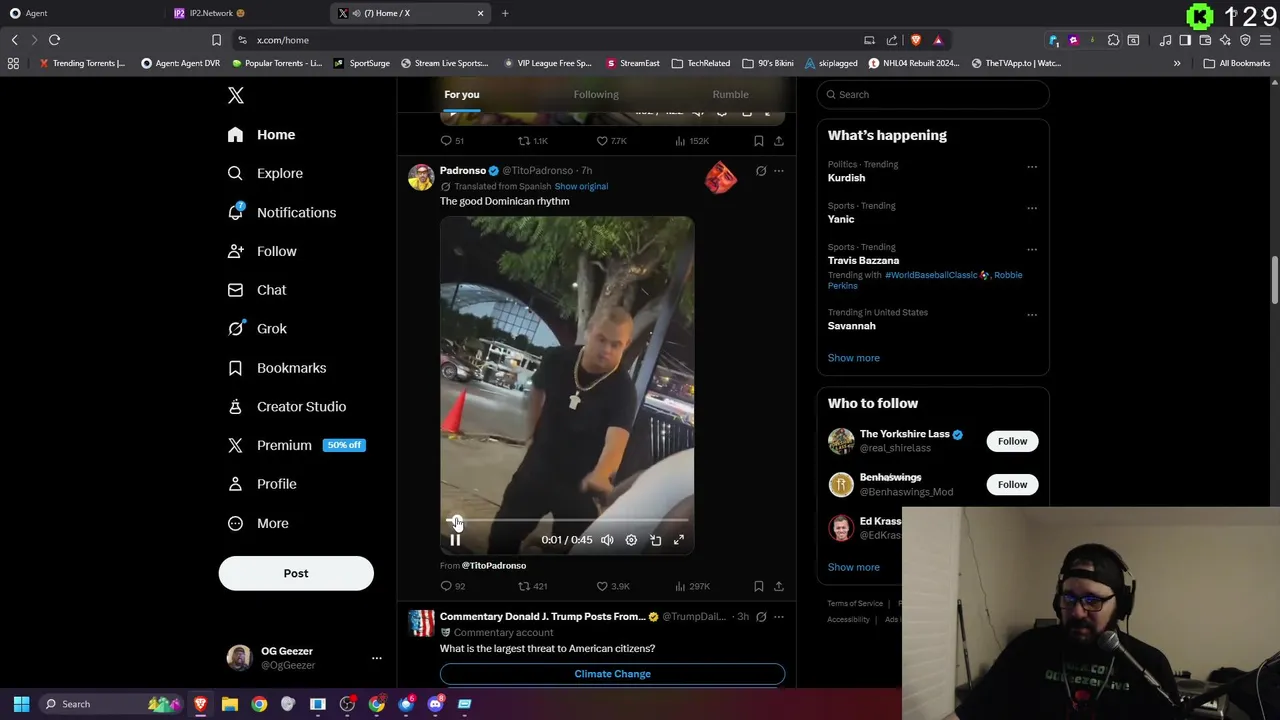Screen dimensions: 1280x720
Task: Open Terms of Service footer link
Action: (855, 603)
